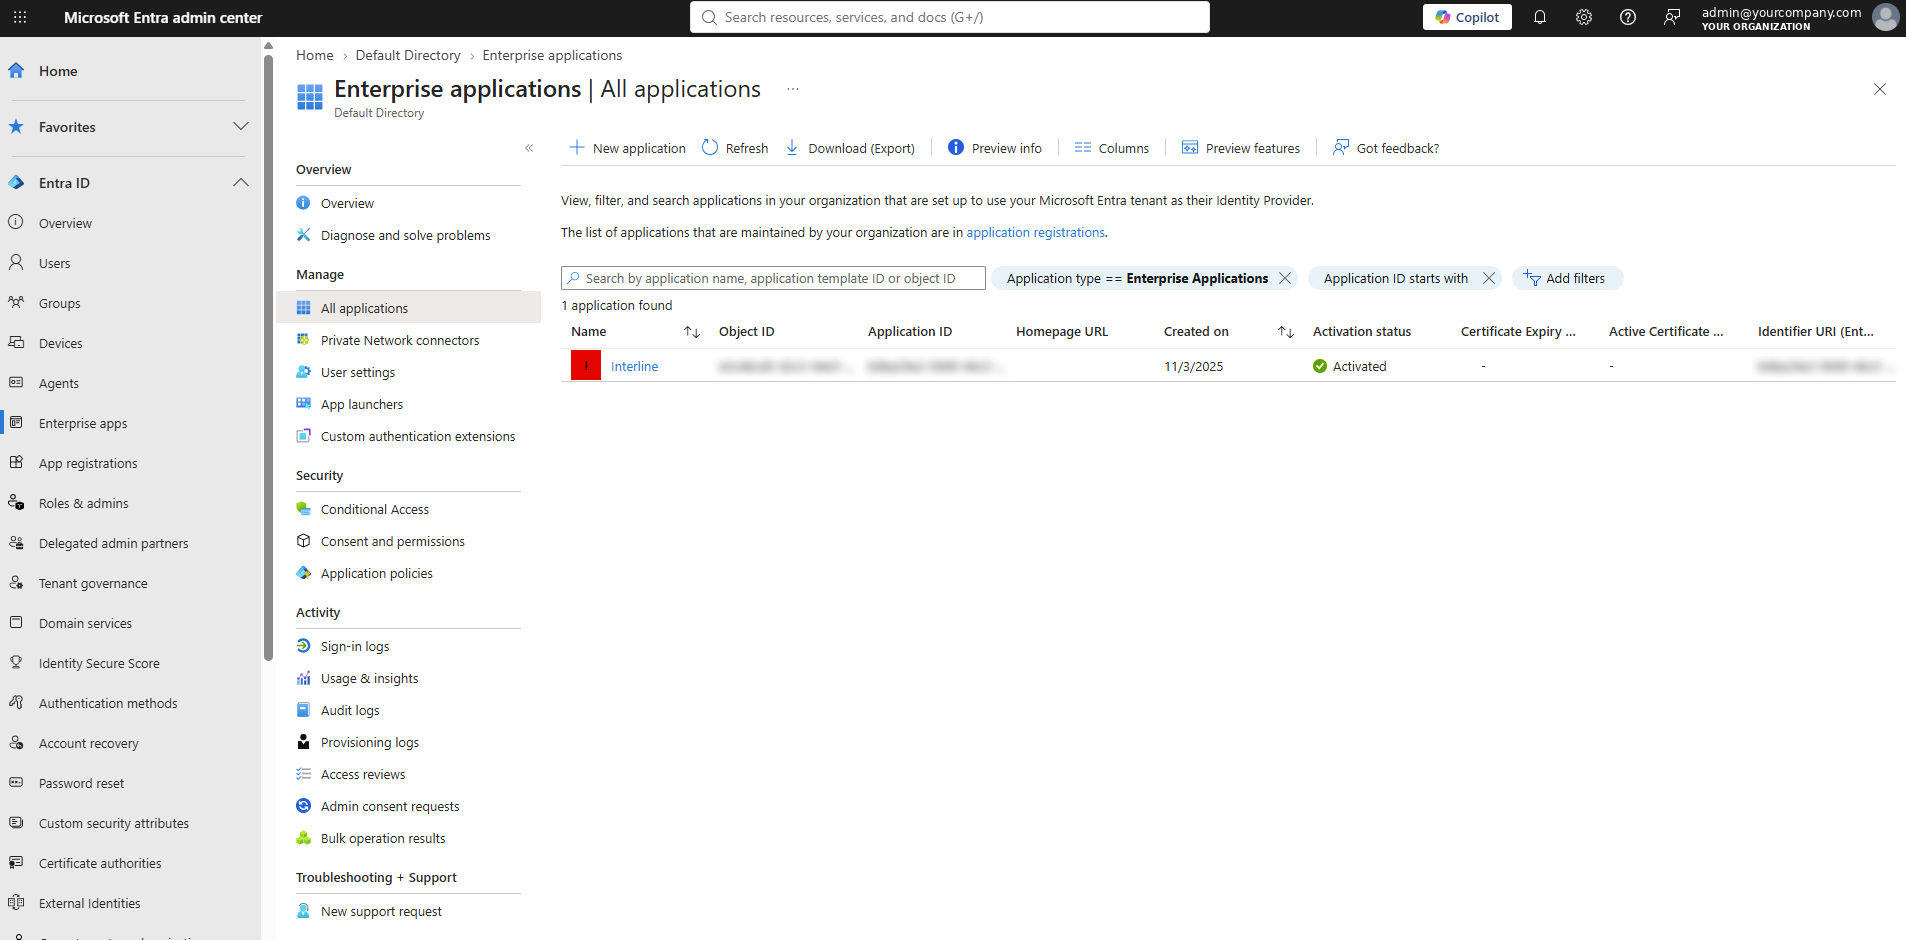This screenshot has height=940, width=1906.
Task: Click the account avatar picture
Action: tap(1885, 17)
